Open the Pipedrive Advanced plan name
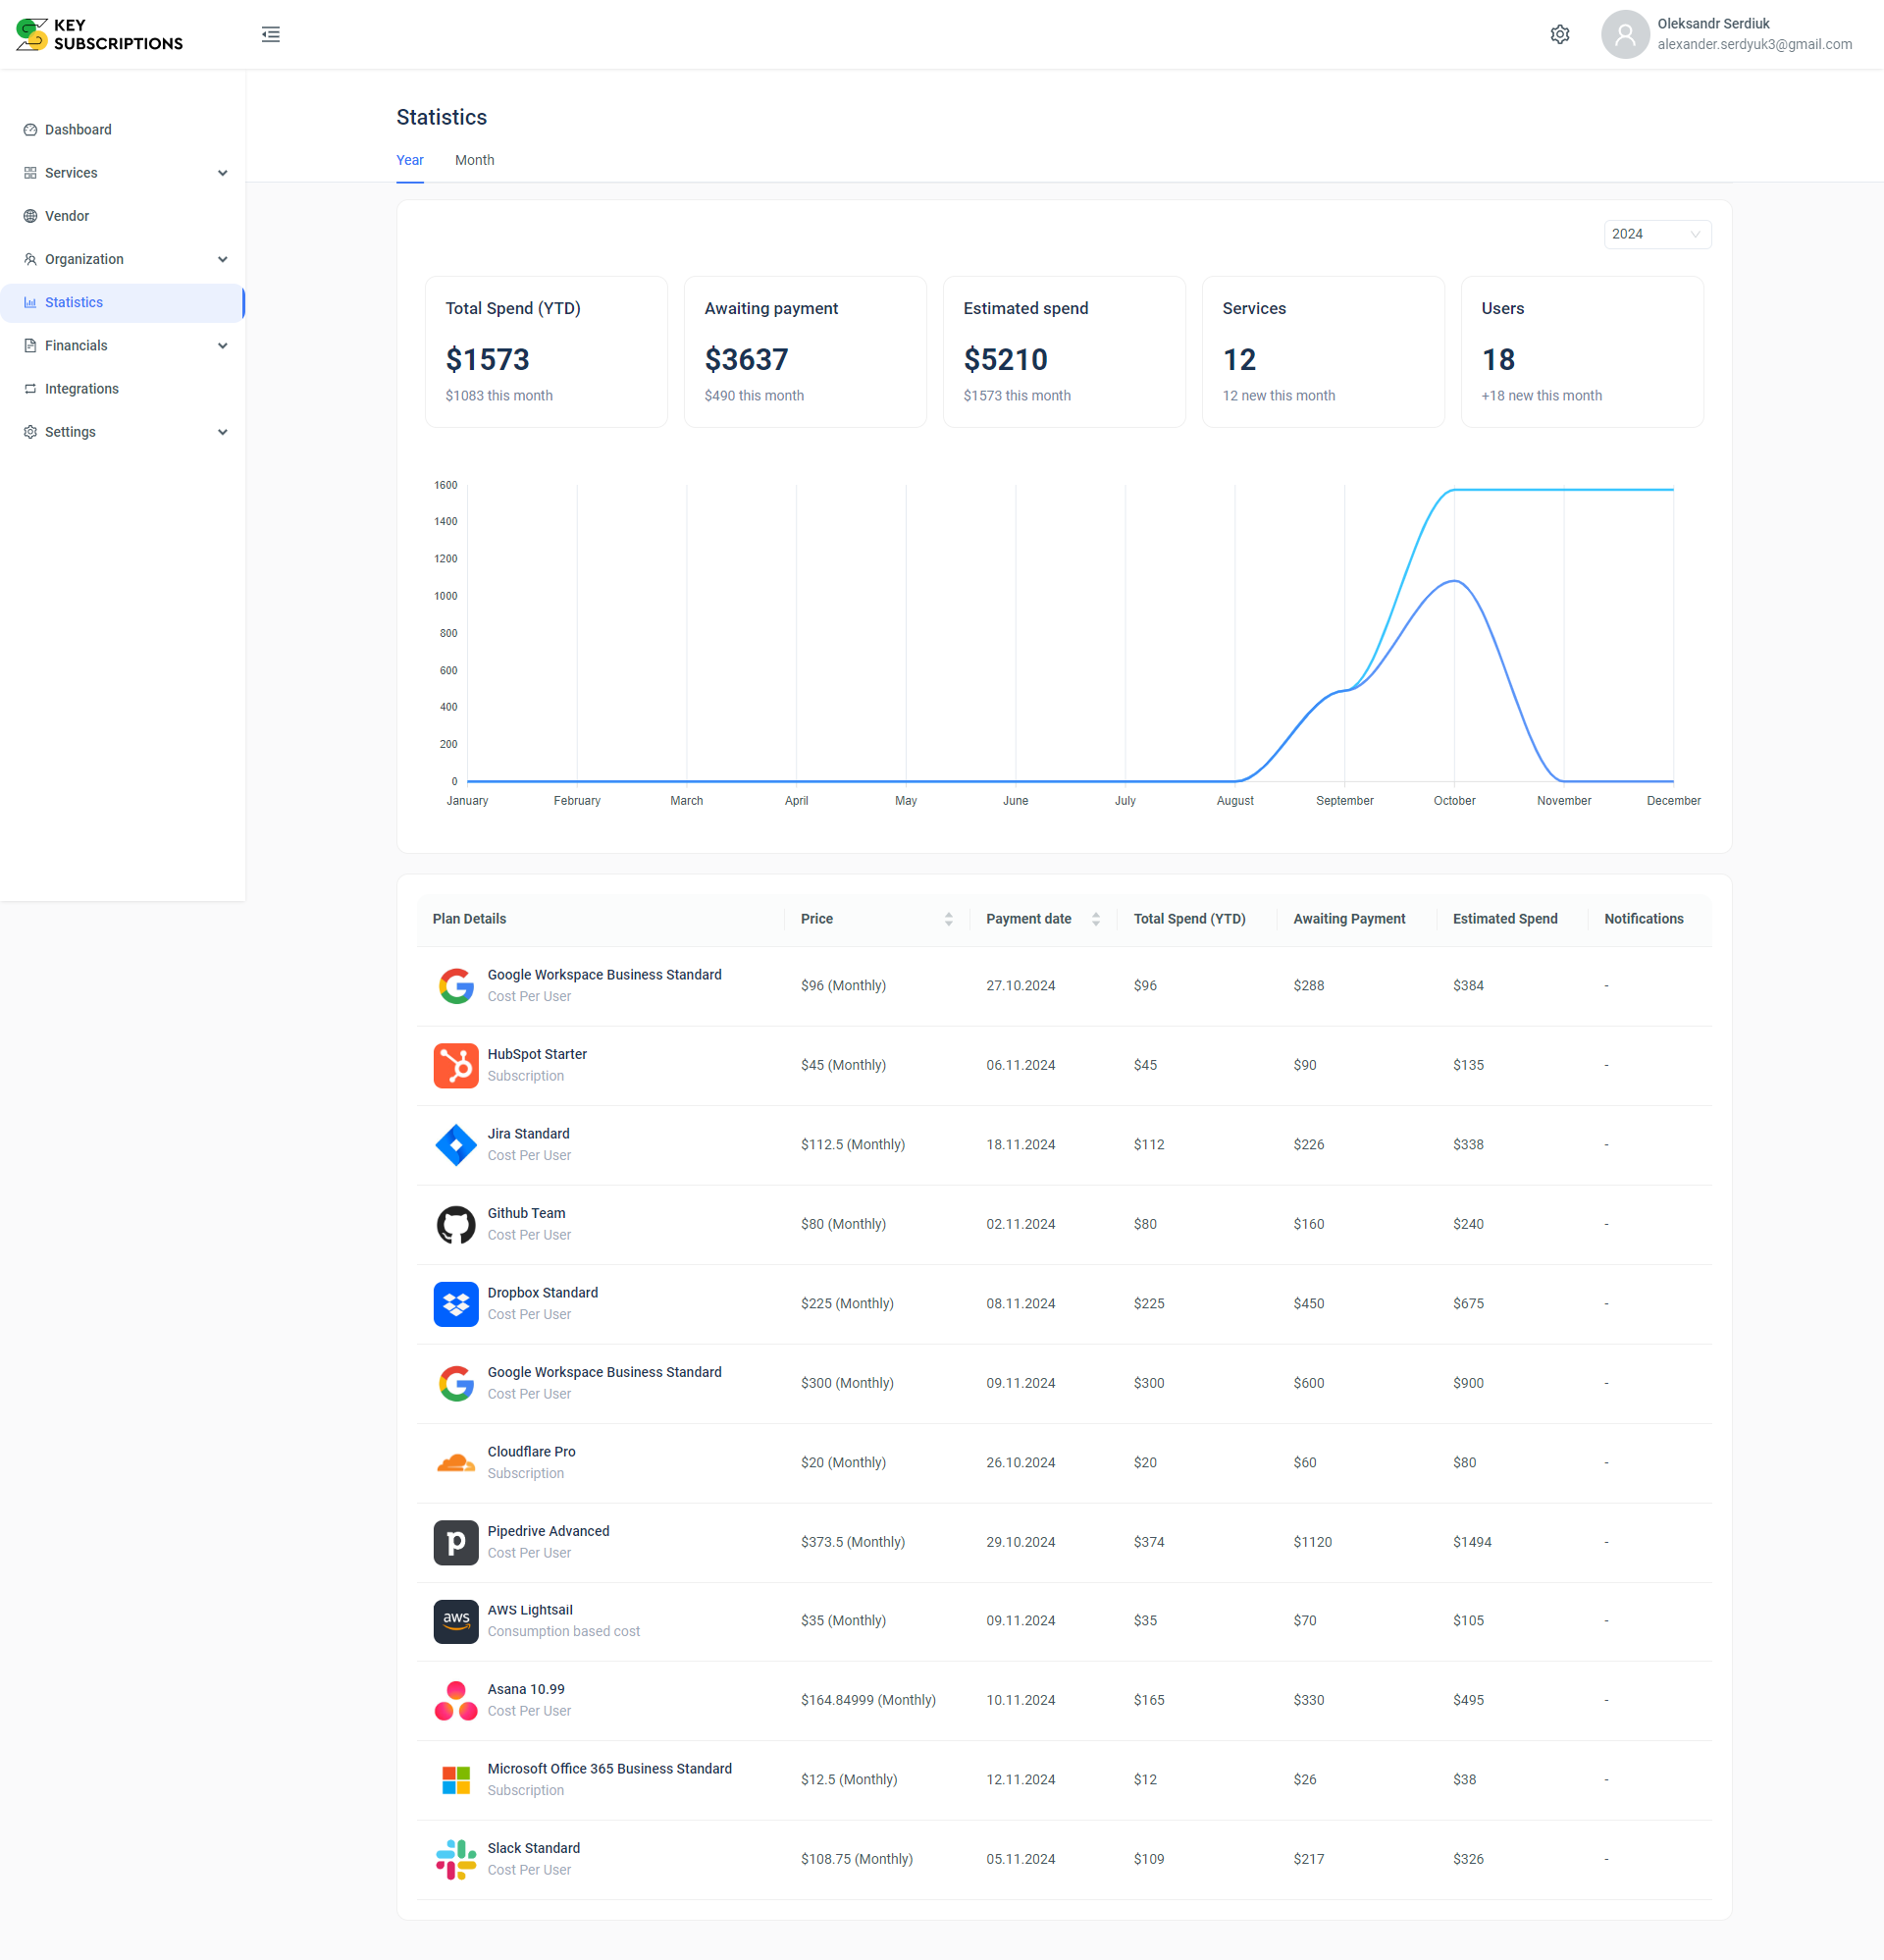Image resolution: width=1884 pixels, height=1960 pixels. 548,1531
